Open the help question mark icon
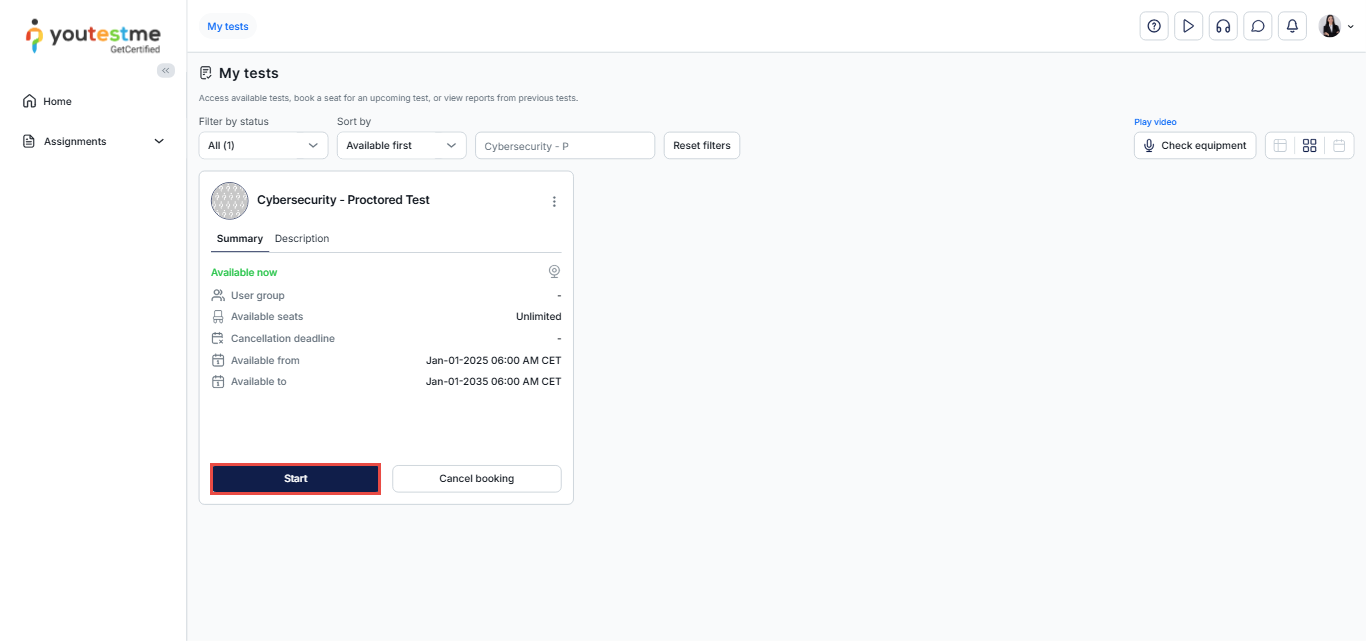 click(1154, 26)
